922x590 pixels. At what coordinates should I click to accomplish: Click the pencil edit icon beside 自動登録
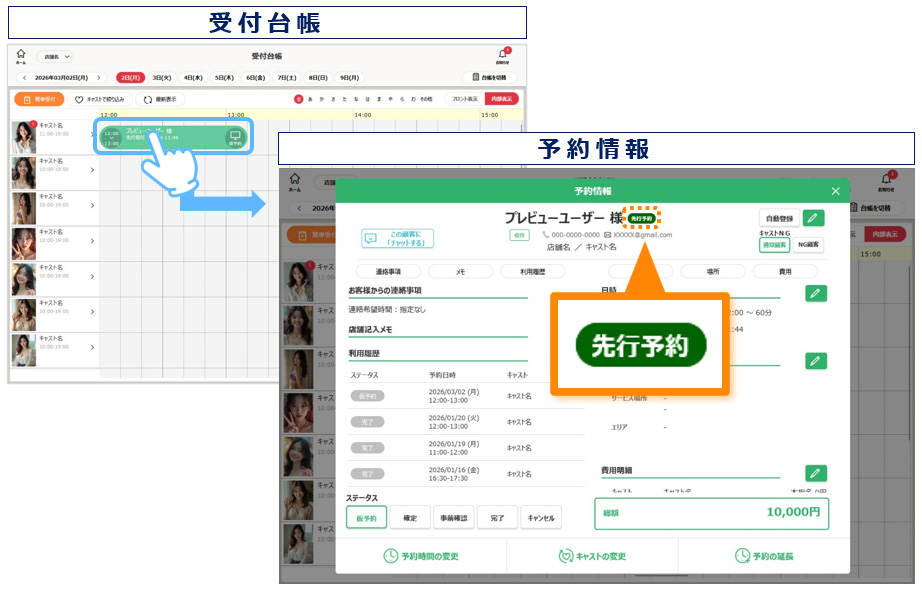point(814,218)
